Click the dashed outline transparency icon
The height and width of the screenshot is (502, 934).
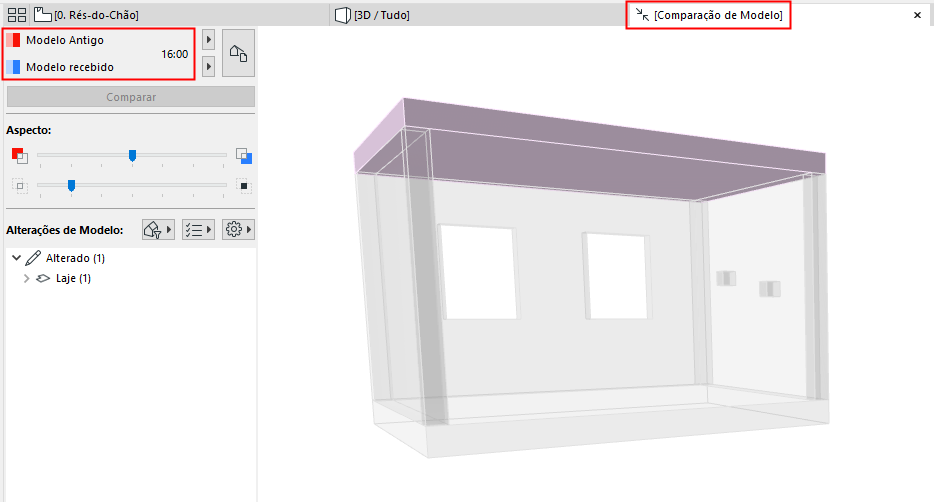[19, 186]
